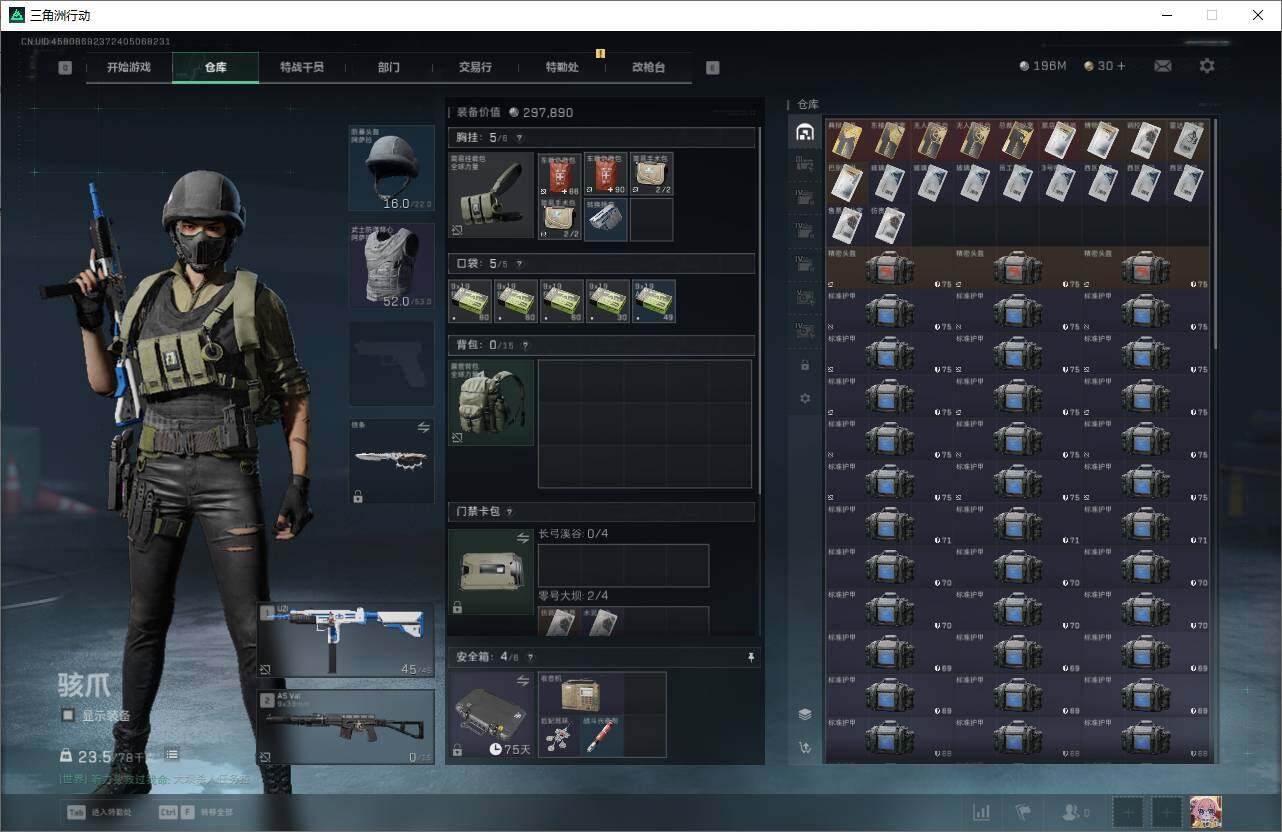1282x832 pixels.
Task: Select the red medkit showing +90
Action: point(606,174)
